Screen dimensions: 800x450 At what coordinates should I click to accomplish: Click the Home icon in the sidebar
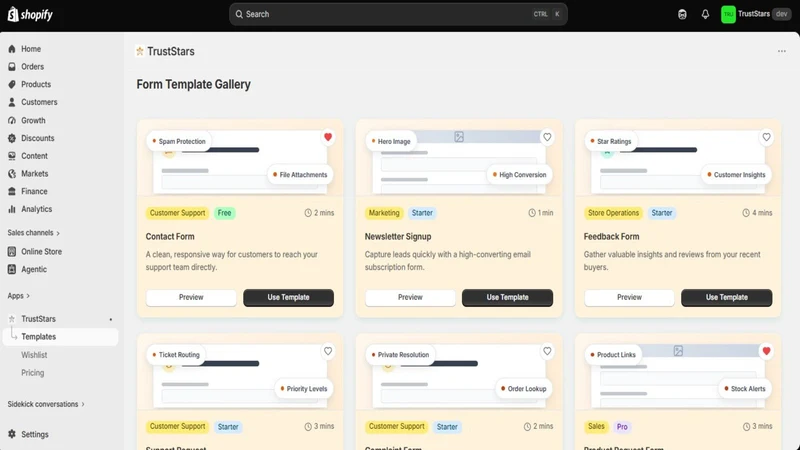tap(12, 49)
